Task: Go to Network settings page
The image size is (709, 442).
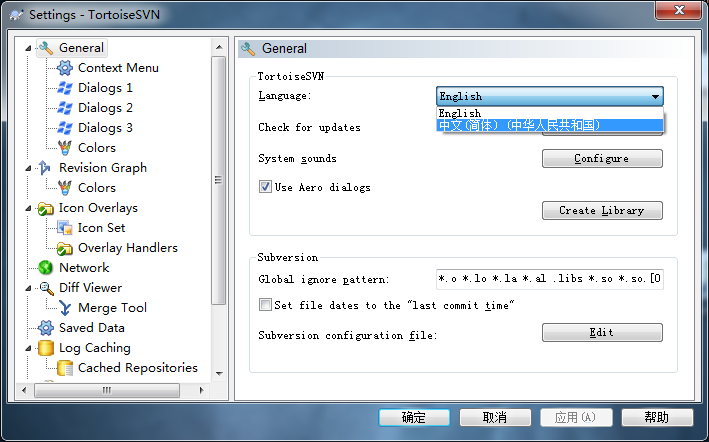Action: 84,268
